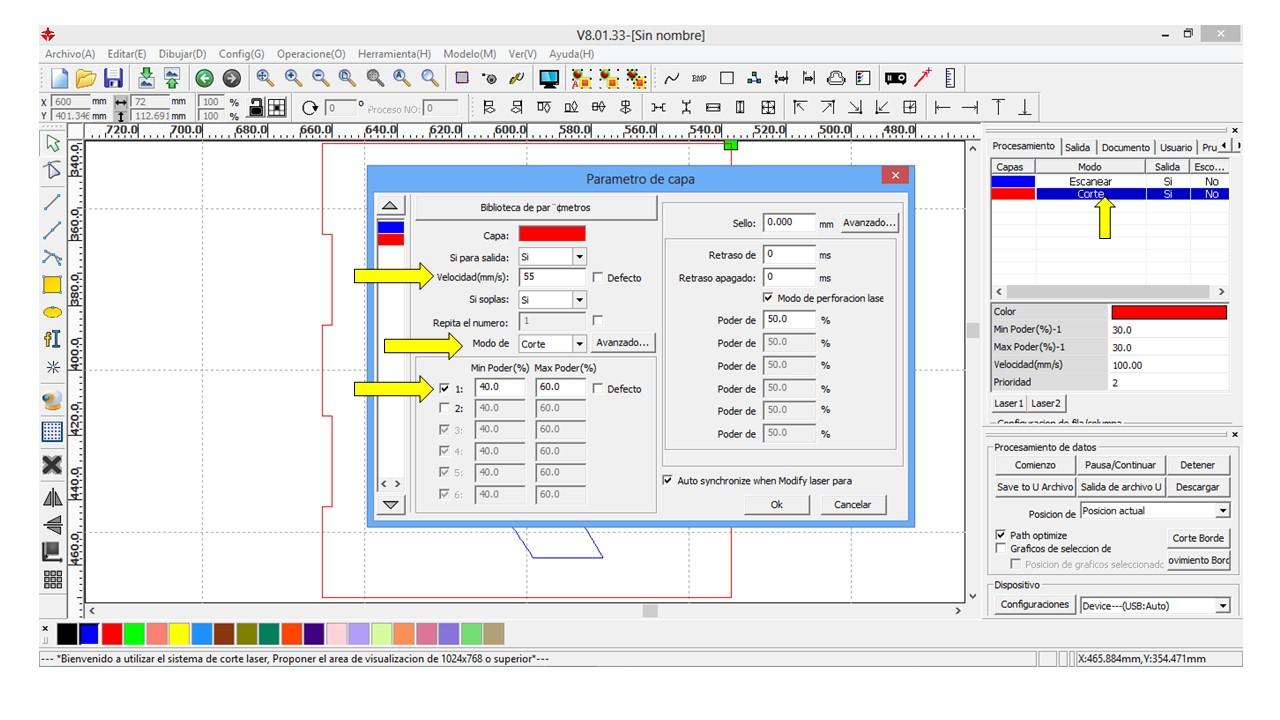Switch to the Laser2 tab
The image size is (1280, 720).
[x=1045, y=403]
